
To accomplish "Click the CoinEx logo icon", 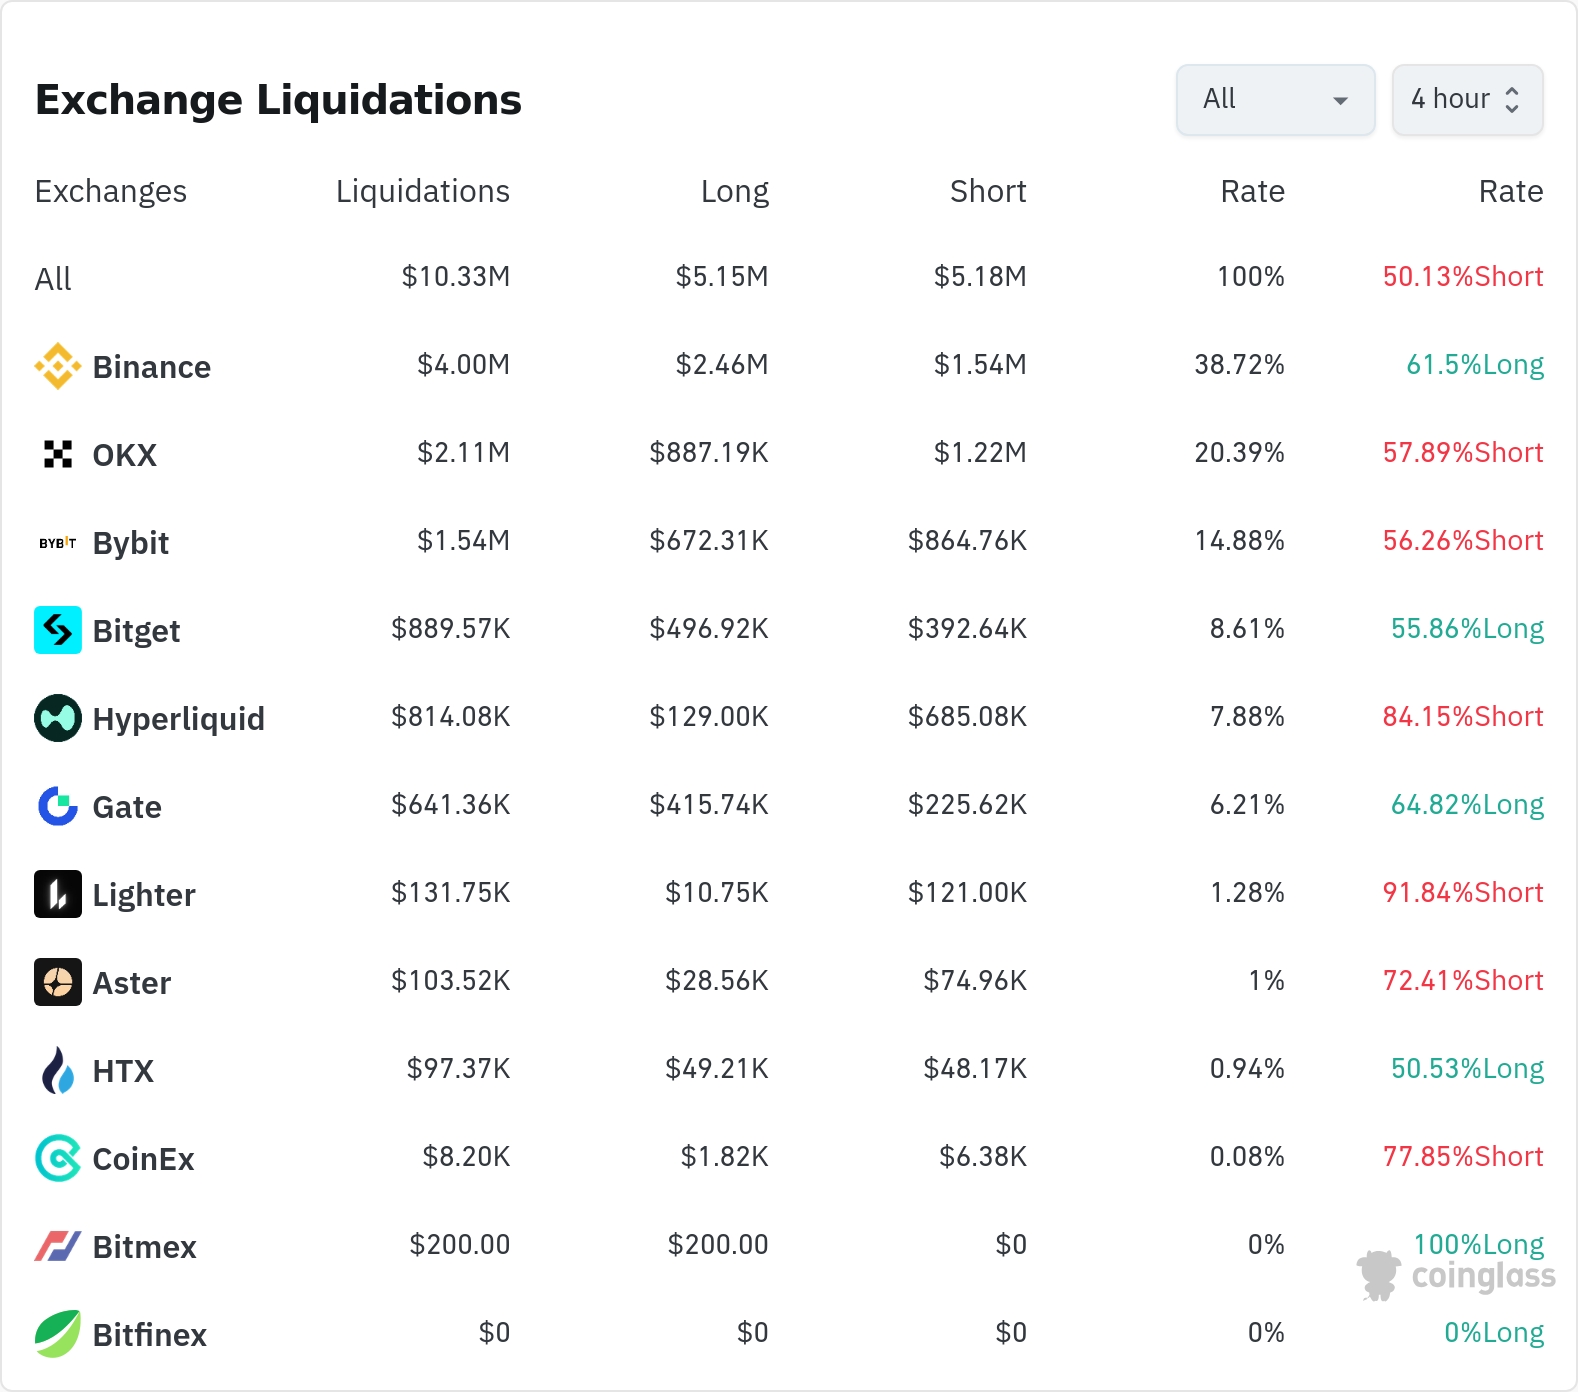I will click(x=58, y=1158).
